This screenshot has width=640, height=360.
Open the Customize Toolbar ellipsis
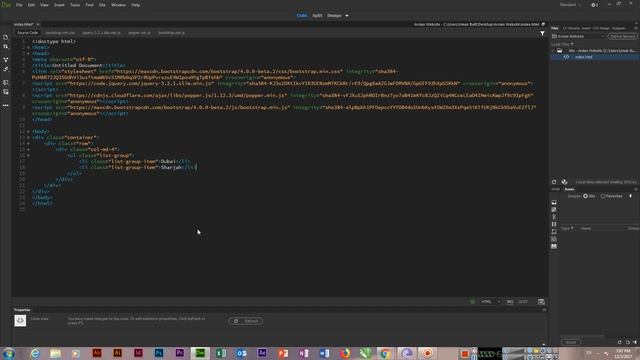click(x=6, y=105)
